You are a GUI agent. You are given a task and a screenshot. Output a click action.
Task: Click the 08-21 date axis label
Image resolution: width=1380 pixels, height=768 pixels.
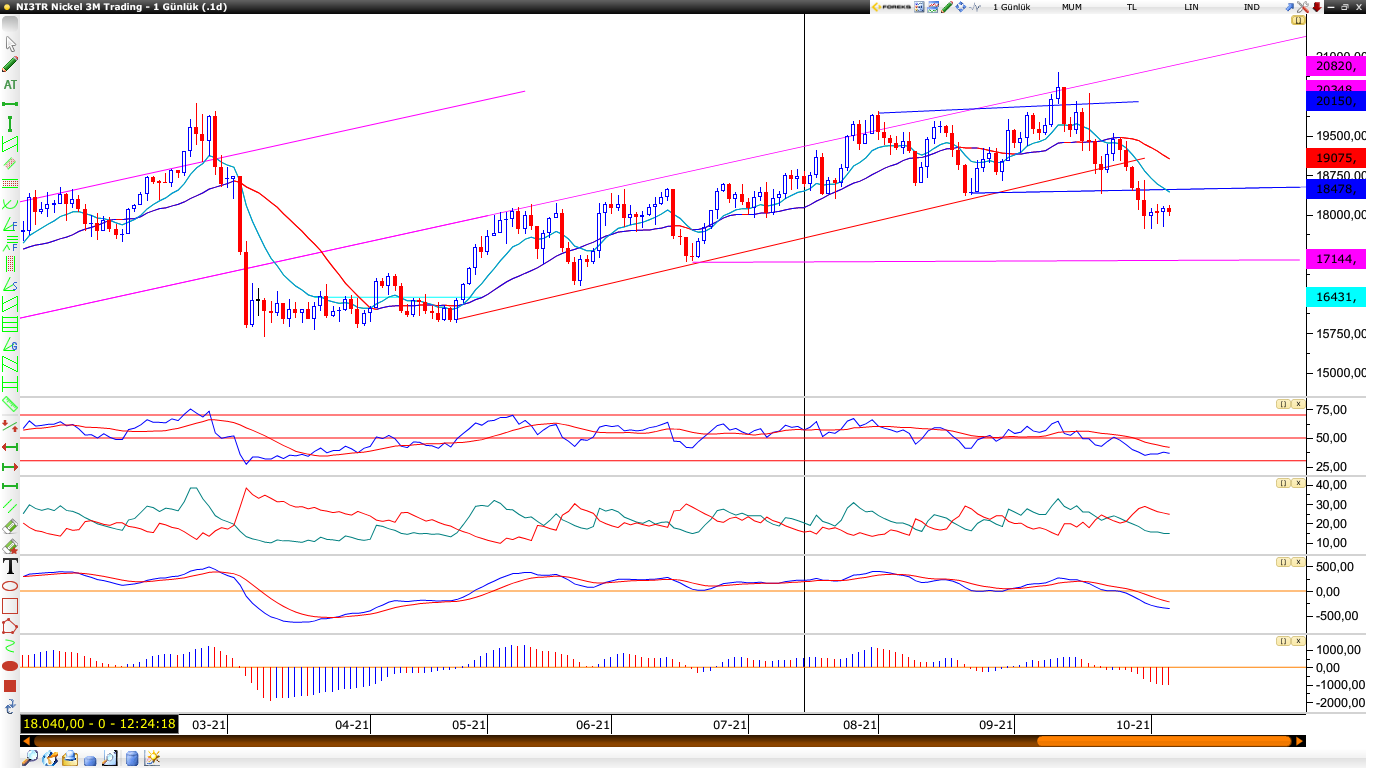[860, 725]
